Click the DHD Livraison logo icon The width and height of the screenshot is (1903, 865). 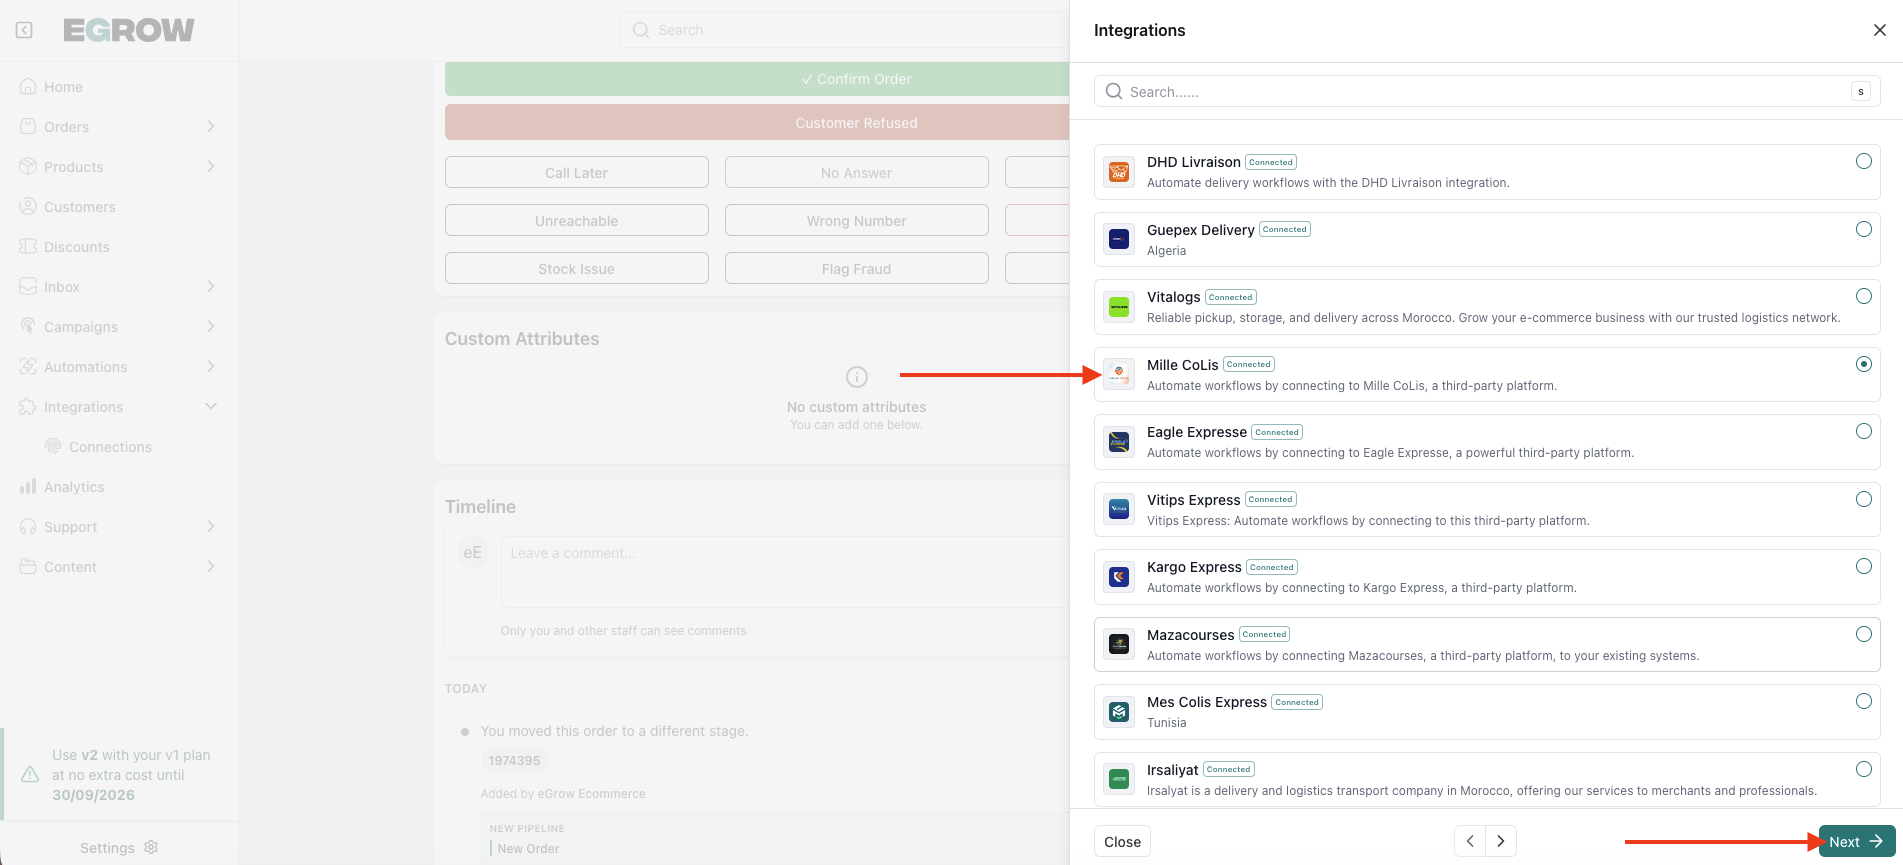(1119, 172)
